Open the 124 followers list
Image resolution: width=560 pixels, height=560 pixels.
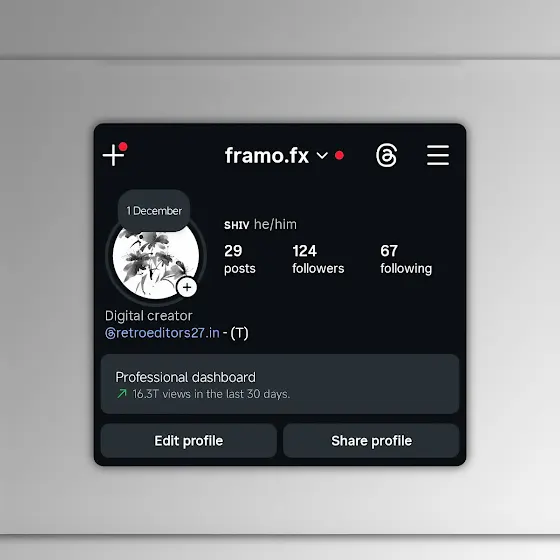coord(318,259)
